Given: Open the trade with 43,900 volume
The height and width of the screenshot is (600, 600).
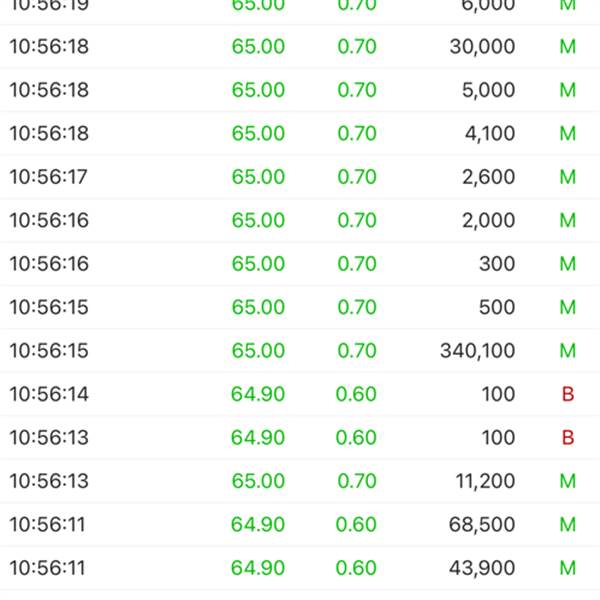Looking at the screenshot, I should [x=300, y=568].
